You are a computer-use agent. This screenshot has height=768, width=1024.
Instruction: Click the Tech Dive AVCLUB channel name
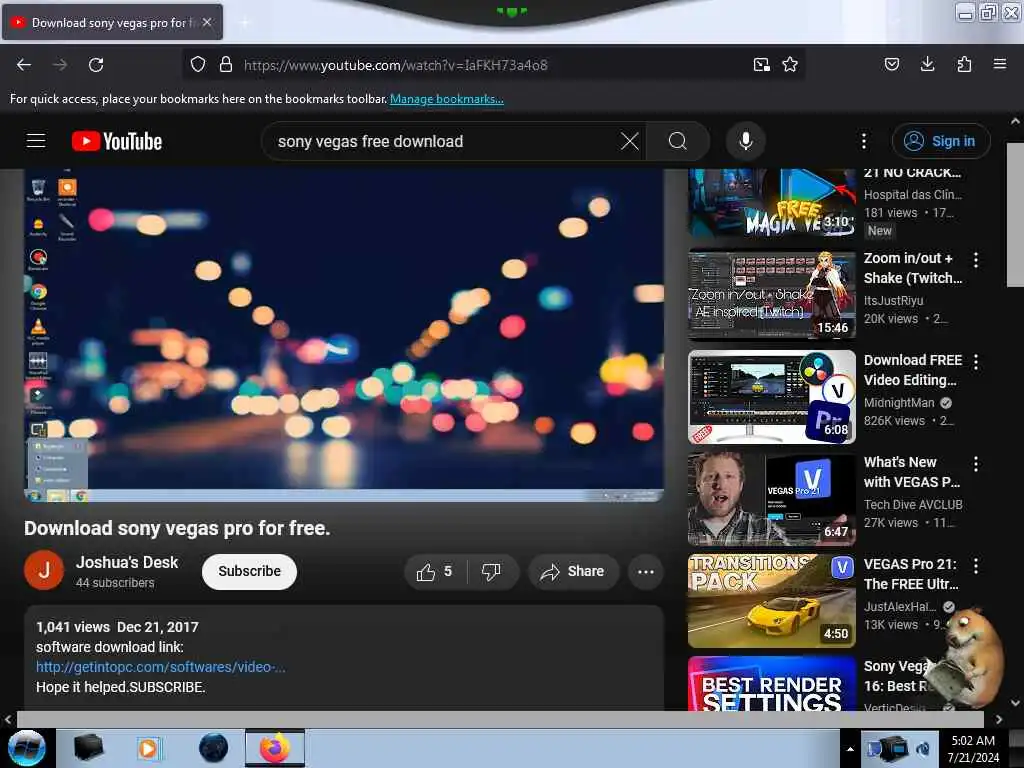[913, 505]
